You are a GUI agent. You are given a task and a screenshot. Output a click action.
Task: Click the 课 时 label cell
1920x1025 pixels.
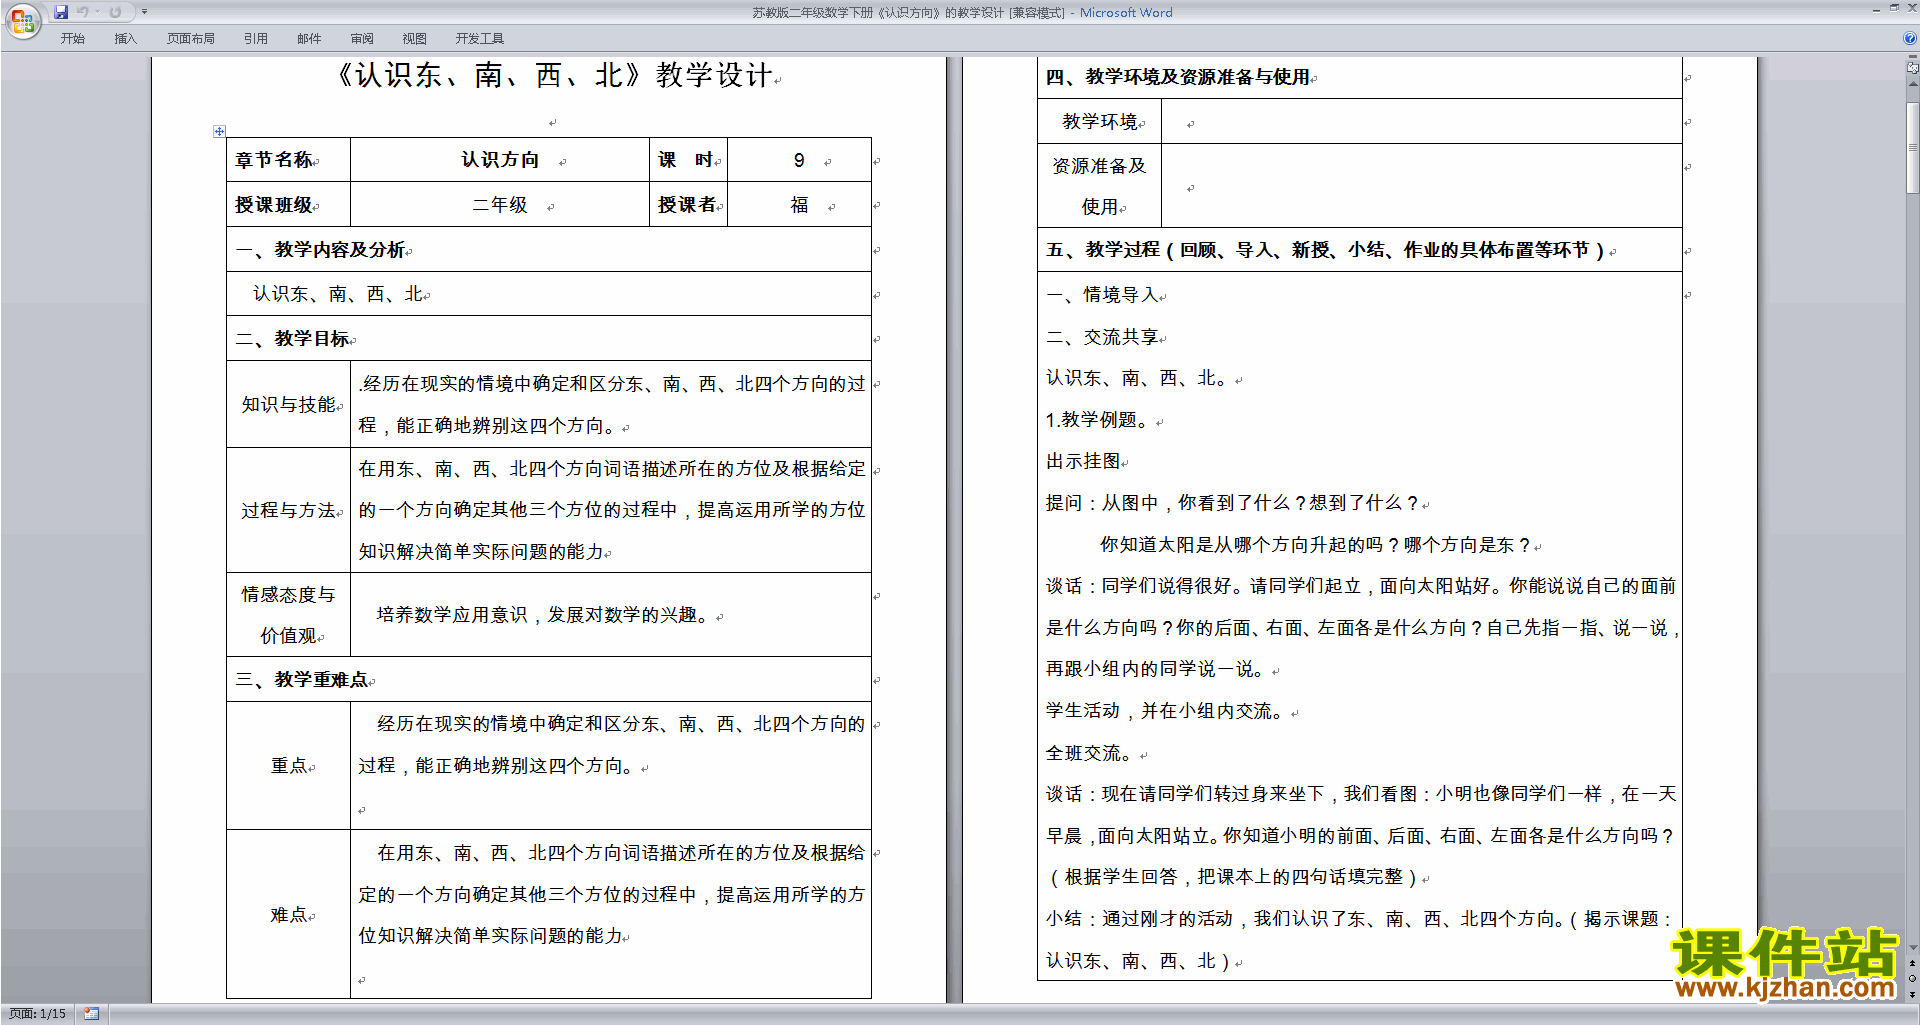click(688, 160)
